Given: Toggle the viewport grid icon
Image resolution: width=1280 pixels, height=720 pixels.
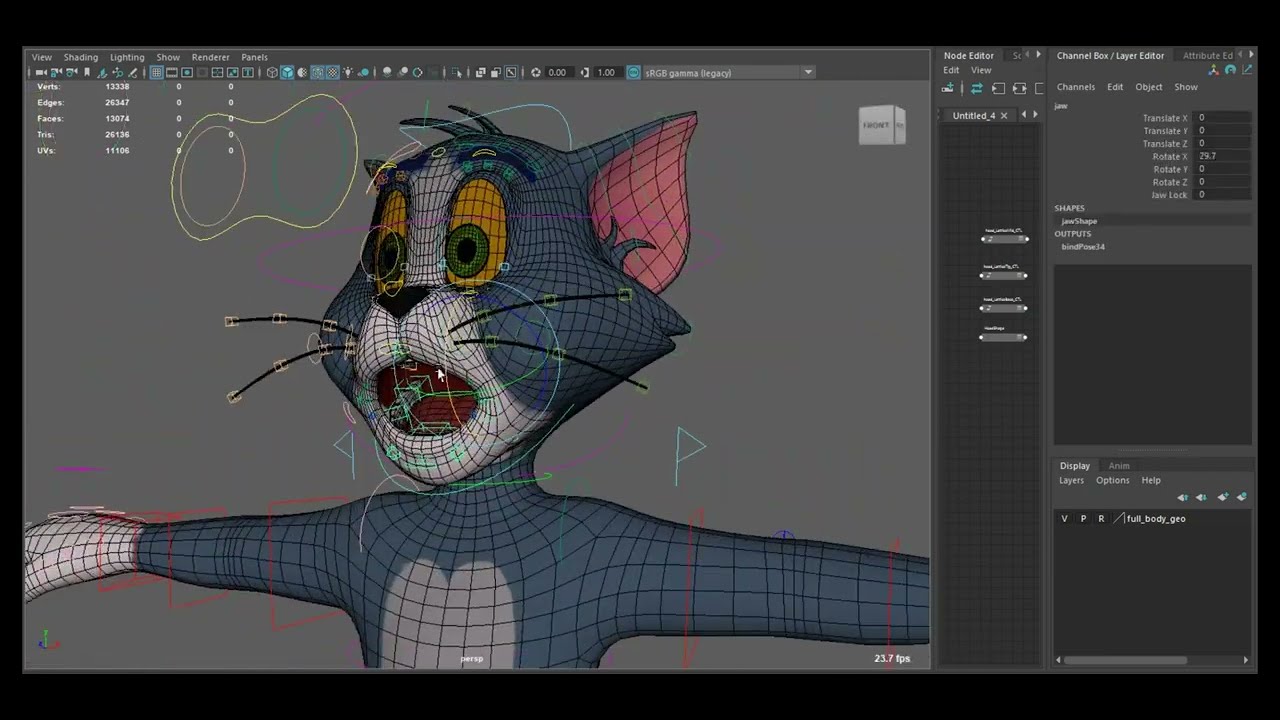Looking at the screenshot, I should point(156,73).
